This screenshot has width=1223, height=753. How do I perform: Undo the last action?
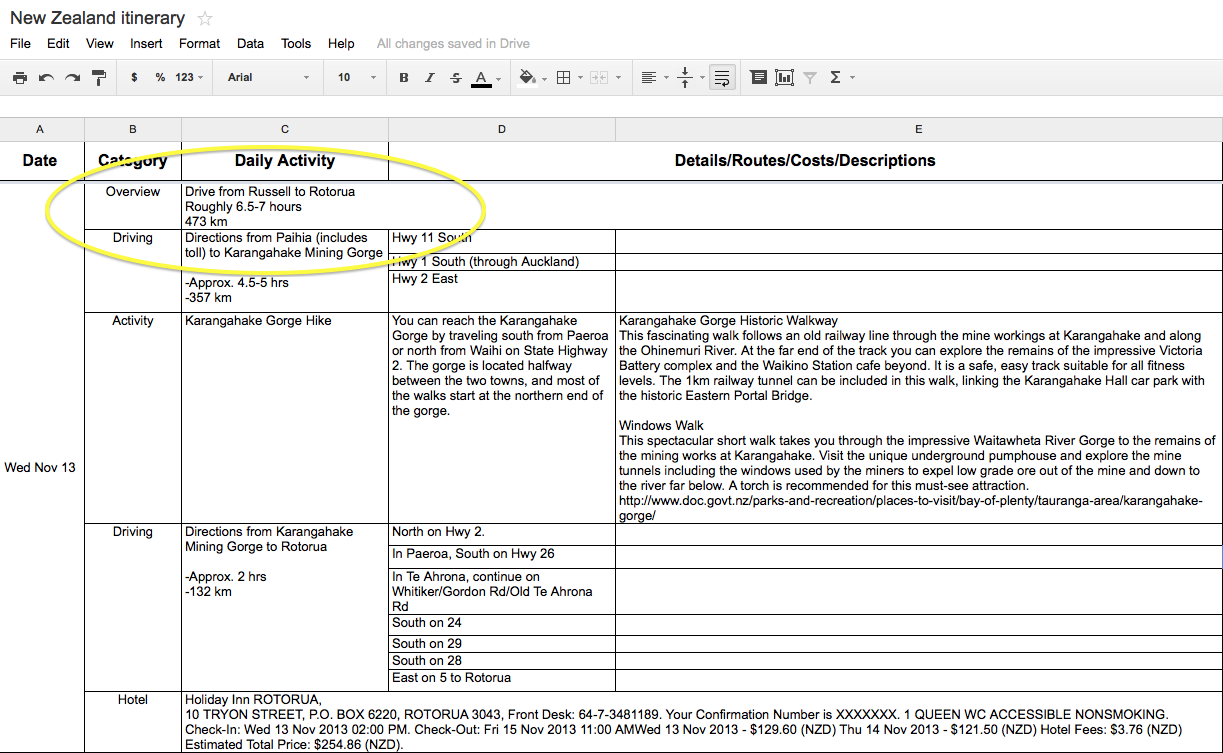tap(46, 77)
